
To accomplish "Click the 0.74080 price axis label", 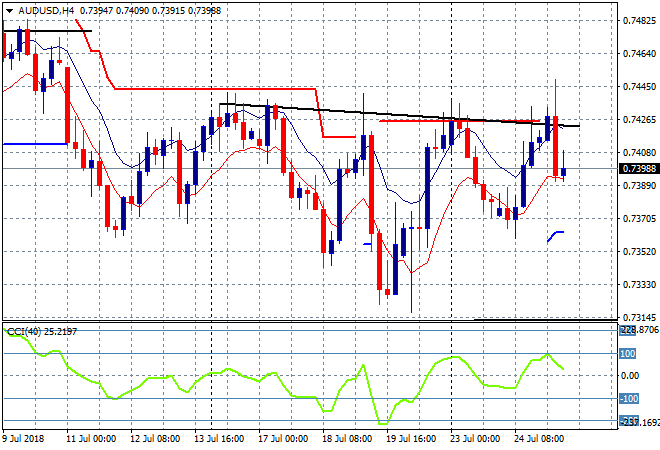I will click(x=639, y=152).
